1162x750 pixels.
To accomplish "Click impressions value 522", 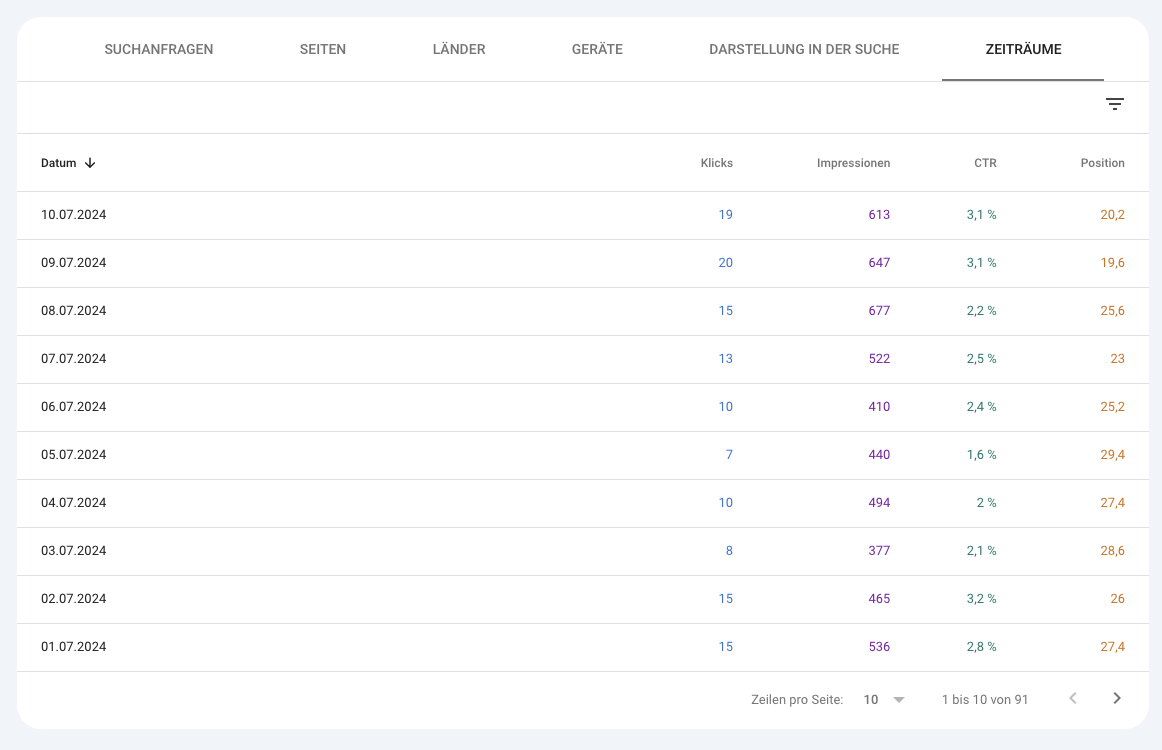I will pos(879,359).
